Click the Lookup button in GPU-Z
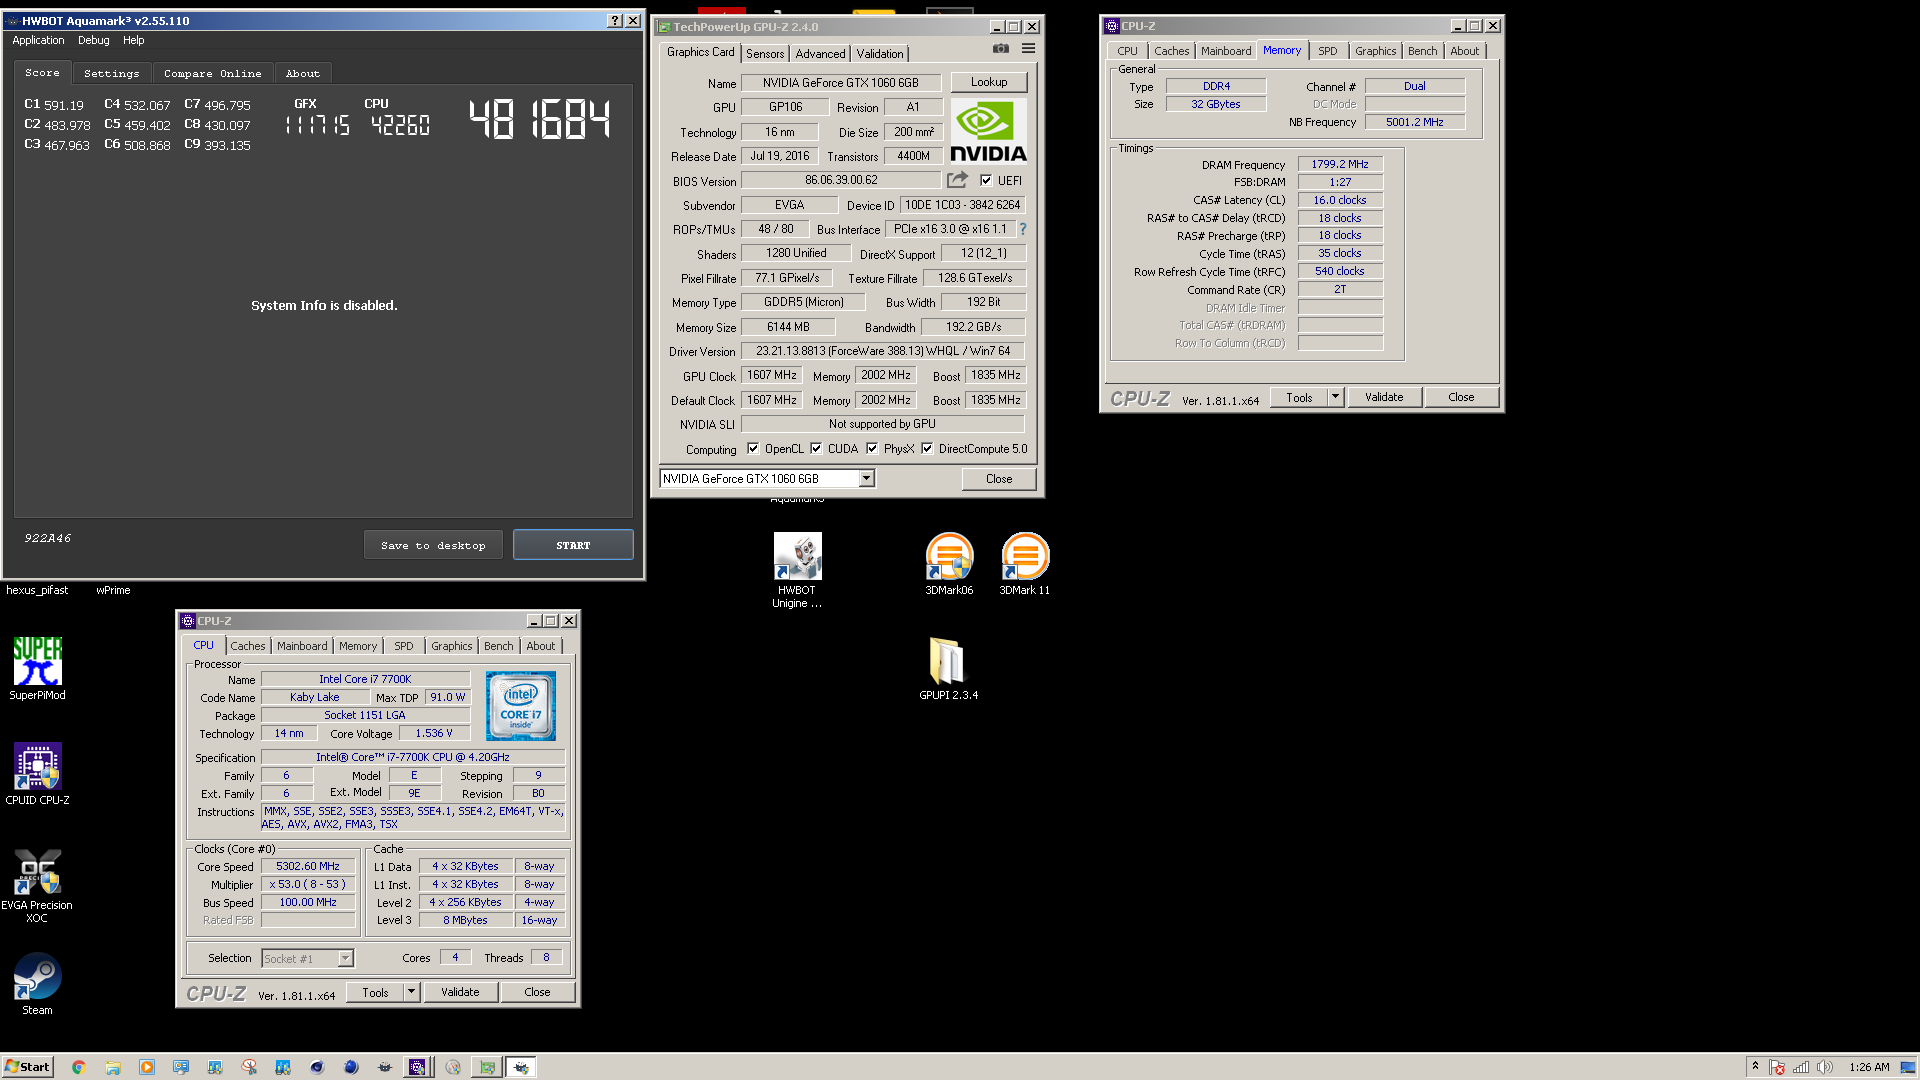This screenshot has width=1920, height=1080. (989, 82)
